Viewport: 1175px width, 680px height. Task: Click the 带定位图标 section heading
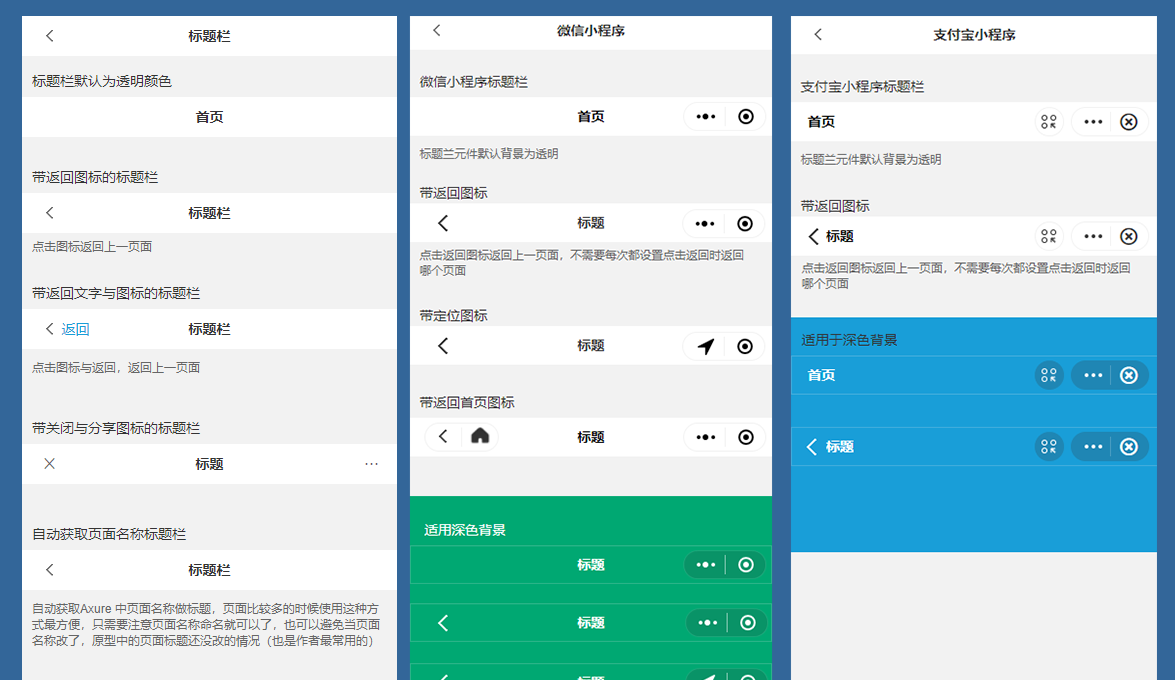pyautogui.click(x=453, y=316)
